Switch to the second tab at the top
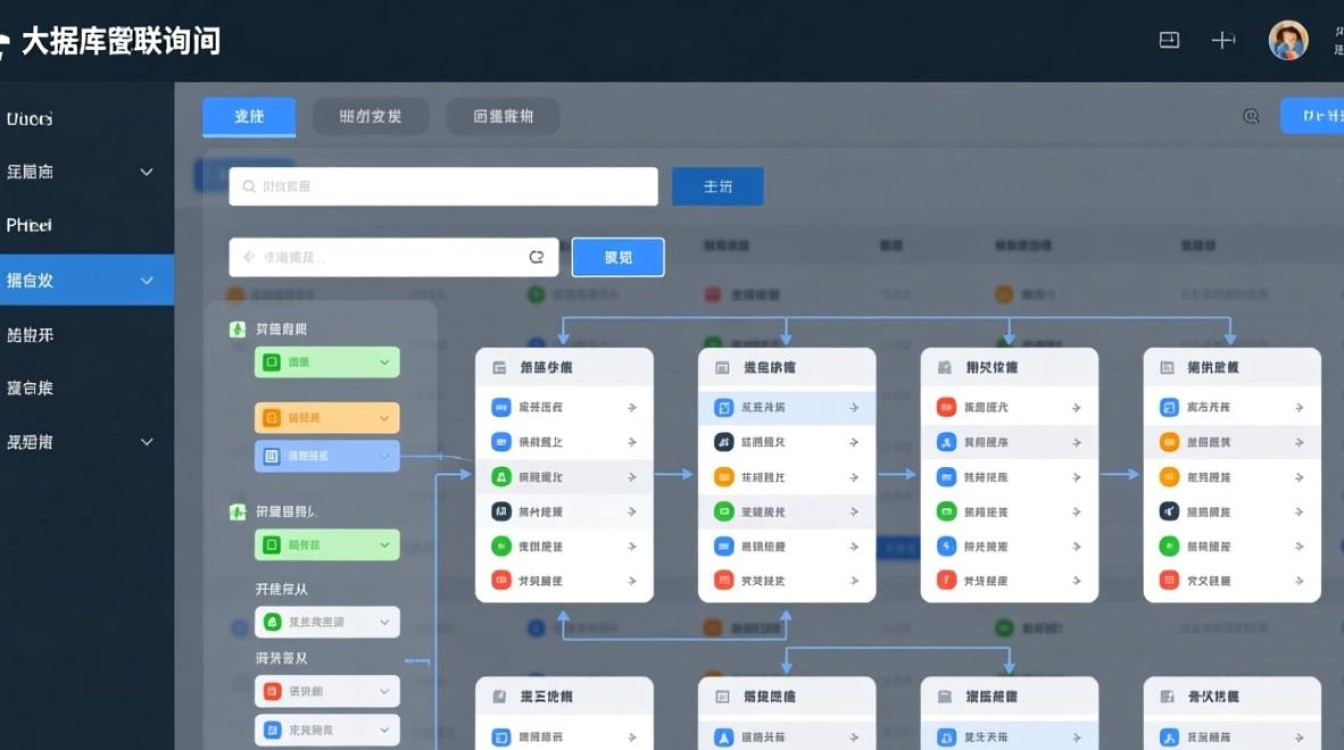Screen dimensions: 1344x750 coord(370,116)
